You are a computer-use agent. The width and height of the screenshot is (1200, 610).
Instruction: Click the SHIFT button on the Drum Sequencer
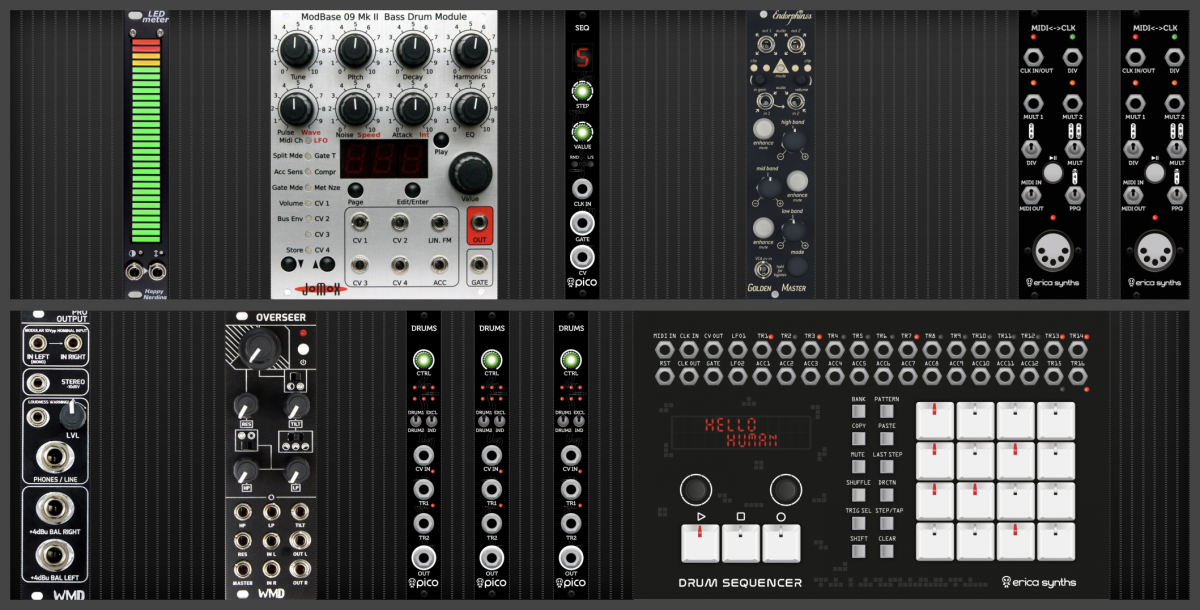(x=859, y=552)
